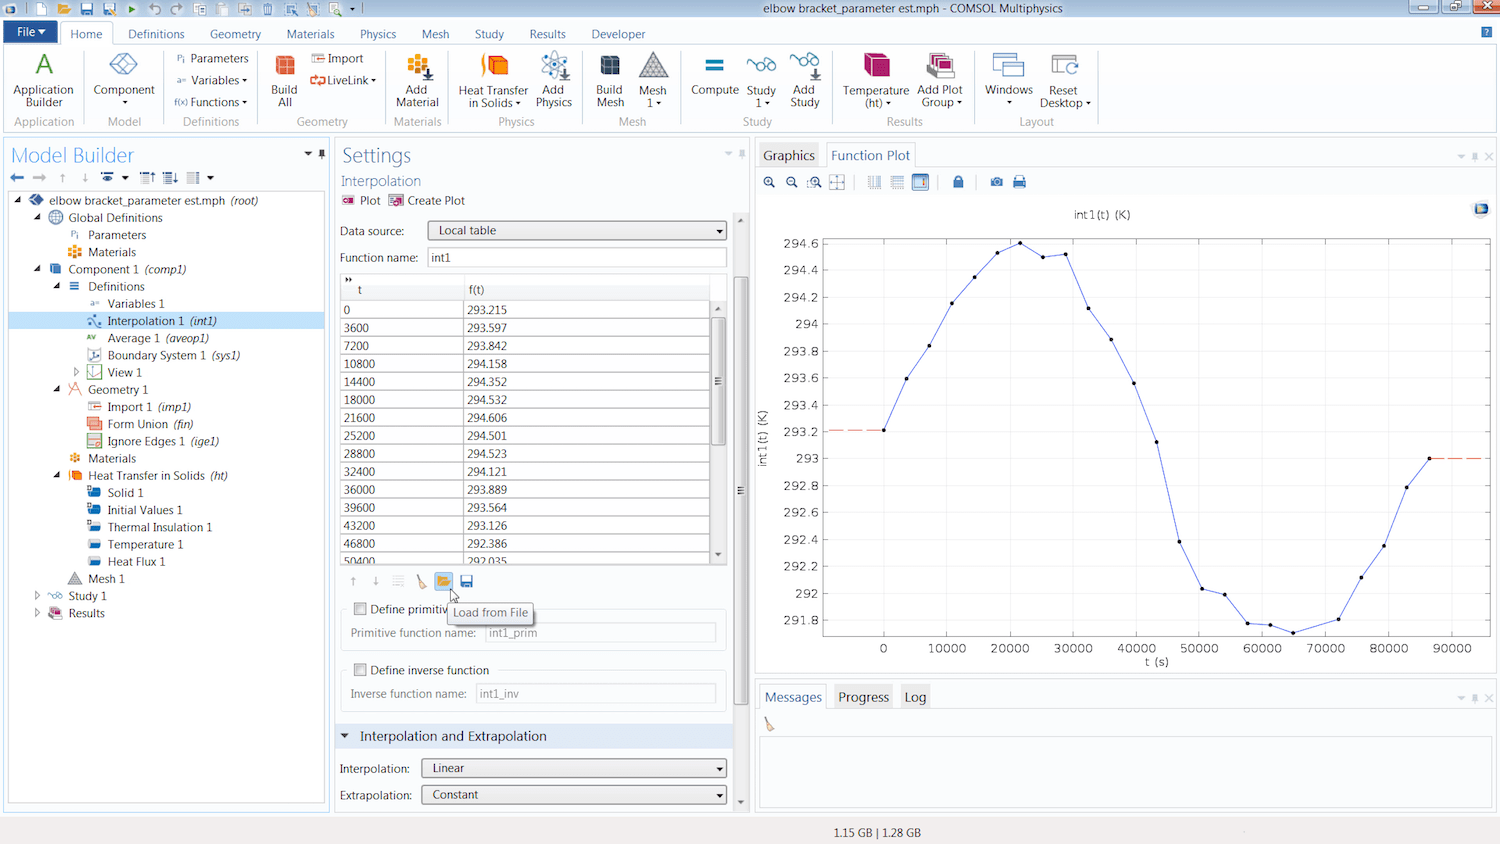Click the camera icon to capture an image

[997, 182]
